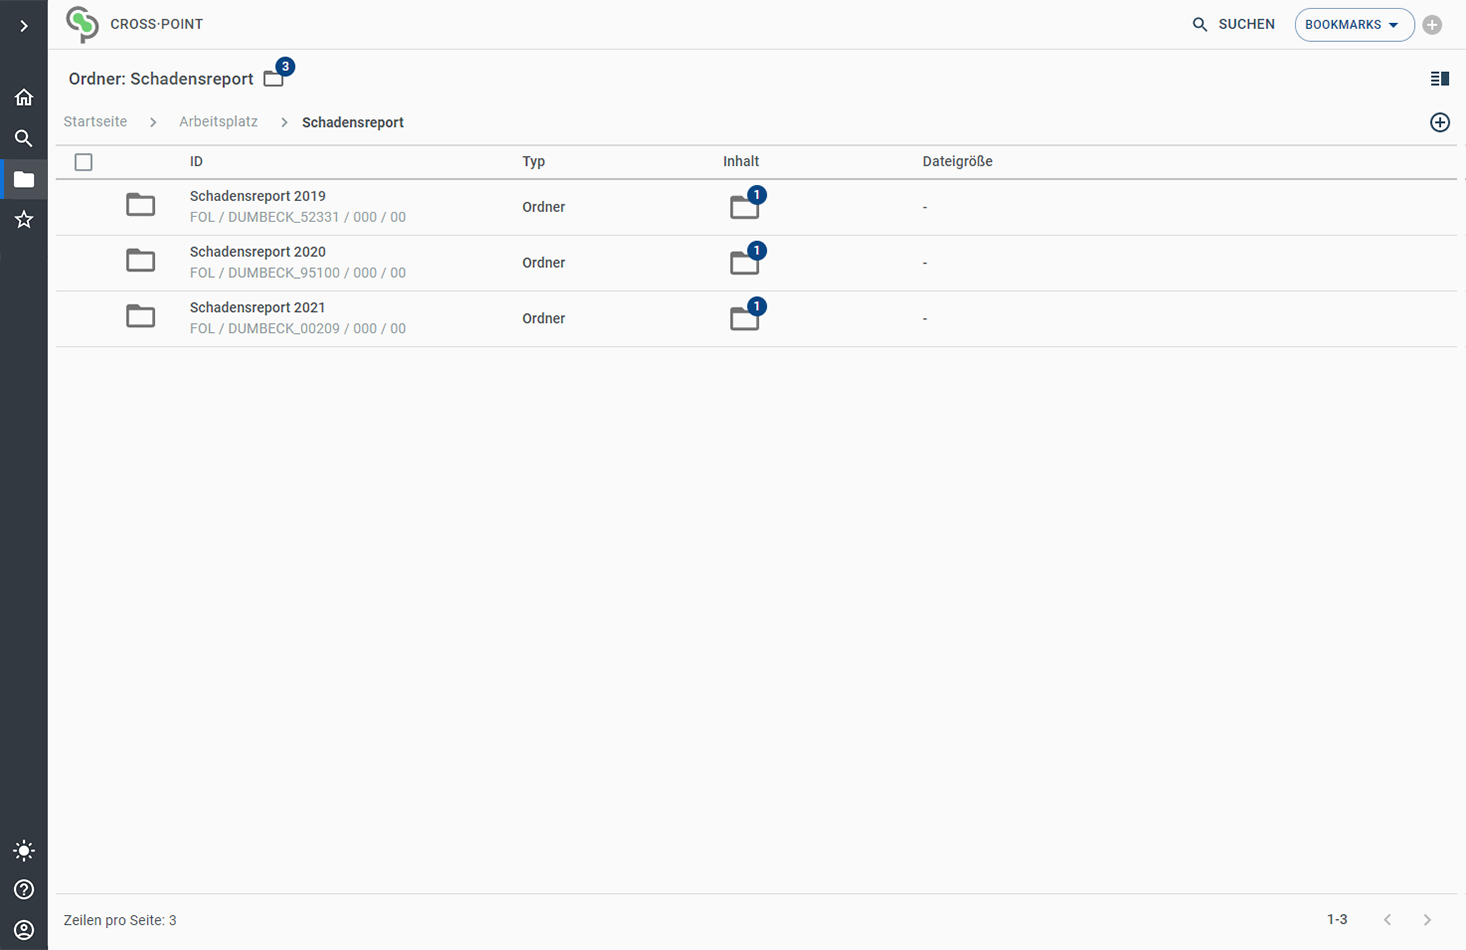This screenshot has height=950, width=1466.
Task: Open Schadensreport 2020 folder row
Action: (258, 252)
